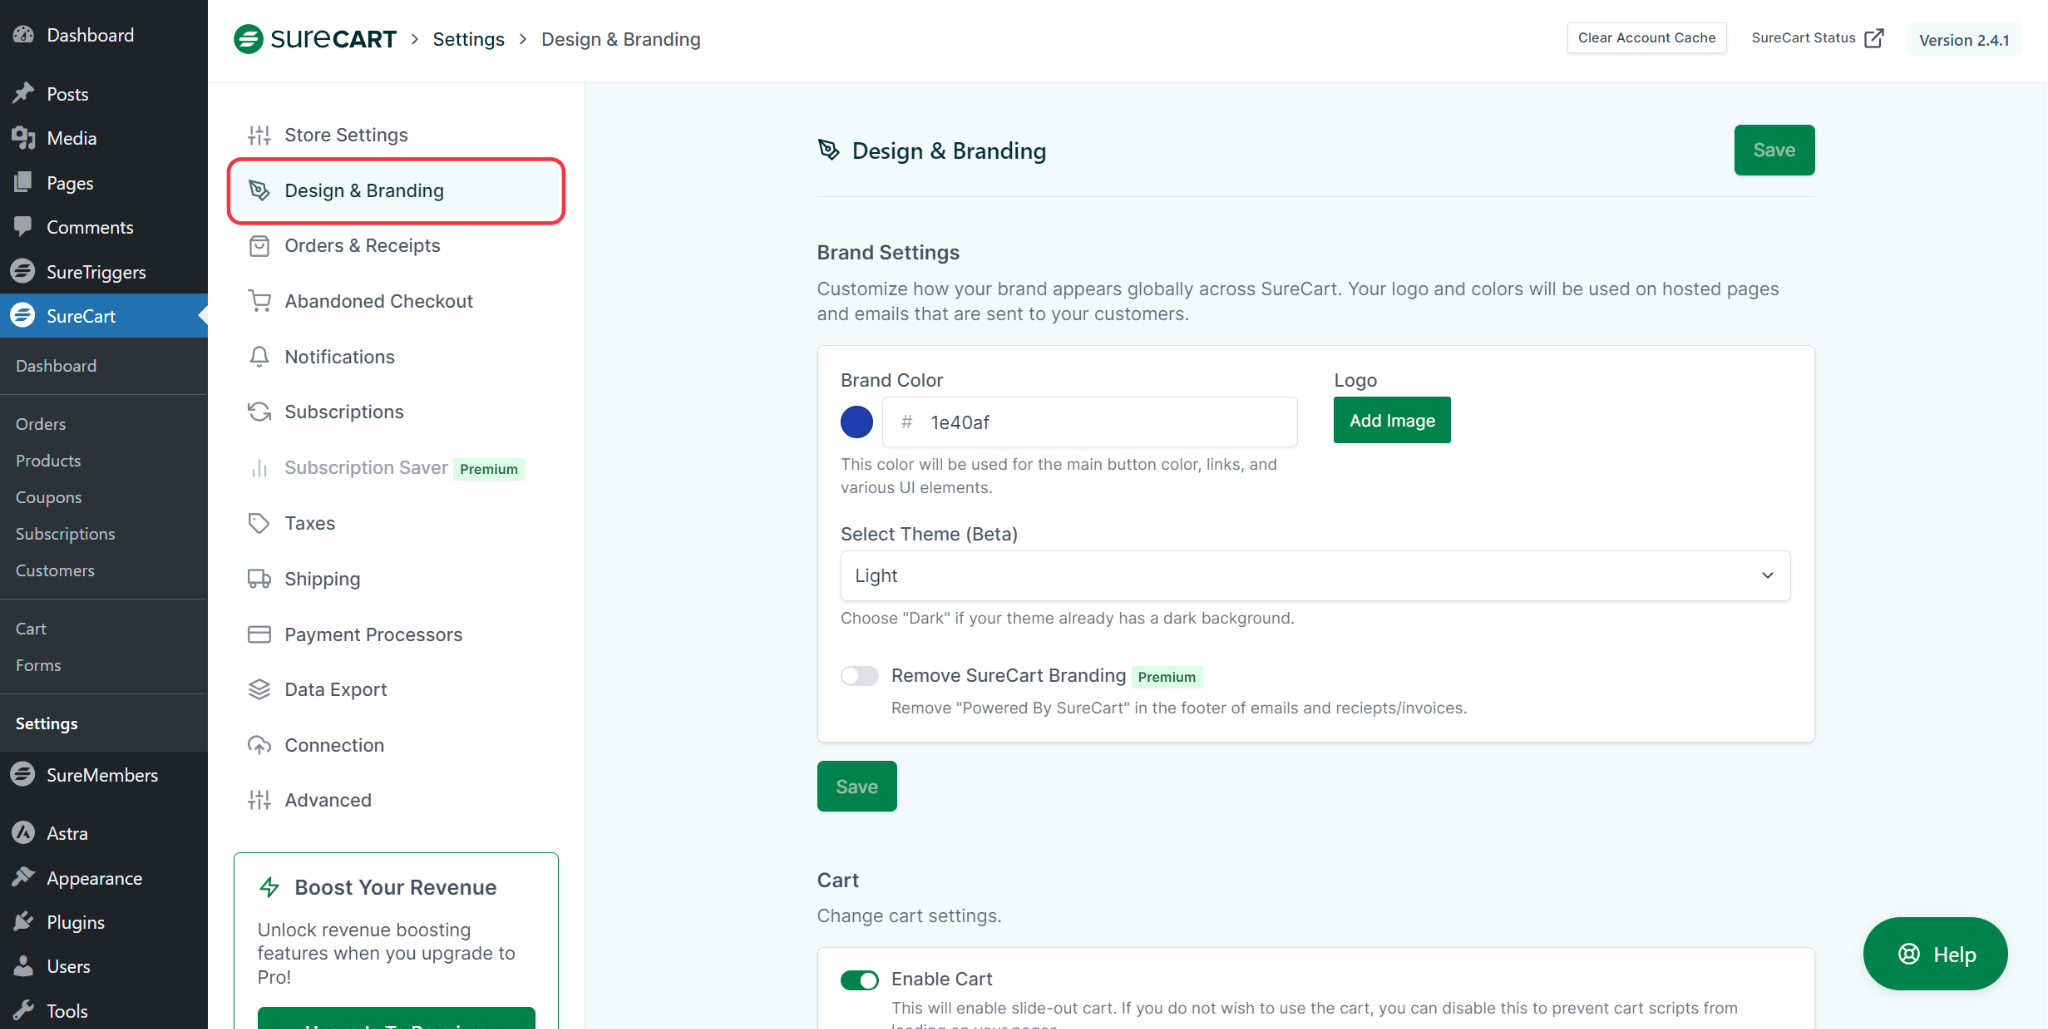Click the Appearance paintbrush icon

(x=23, y=877)
